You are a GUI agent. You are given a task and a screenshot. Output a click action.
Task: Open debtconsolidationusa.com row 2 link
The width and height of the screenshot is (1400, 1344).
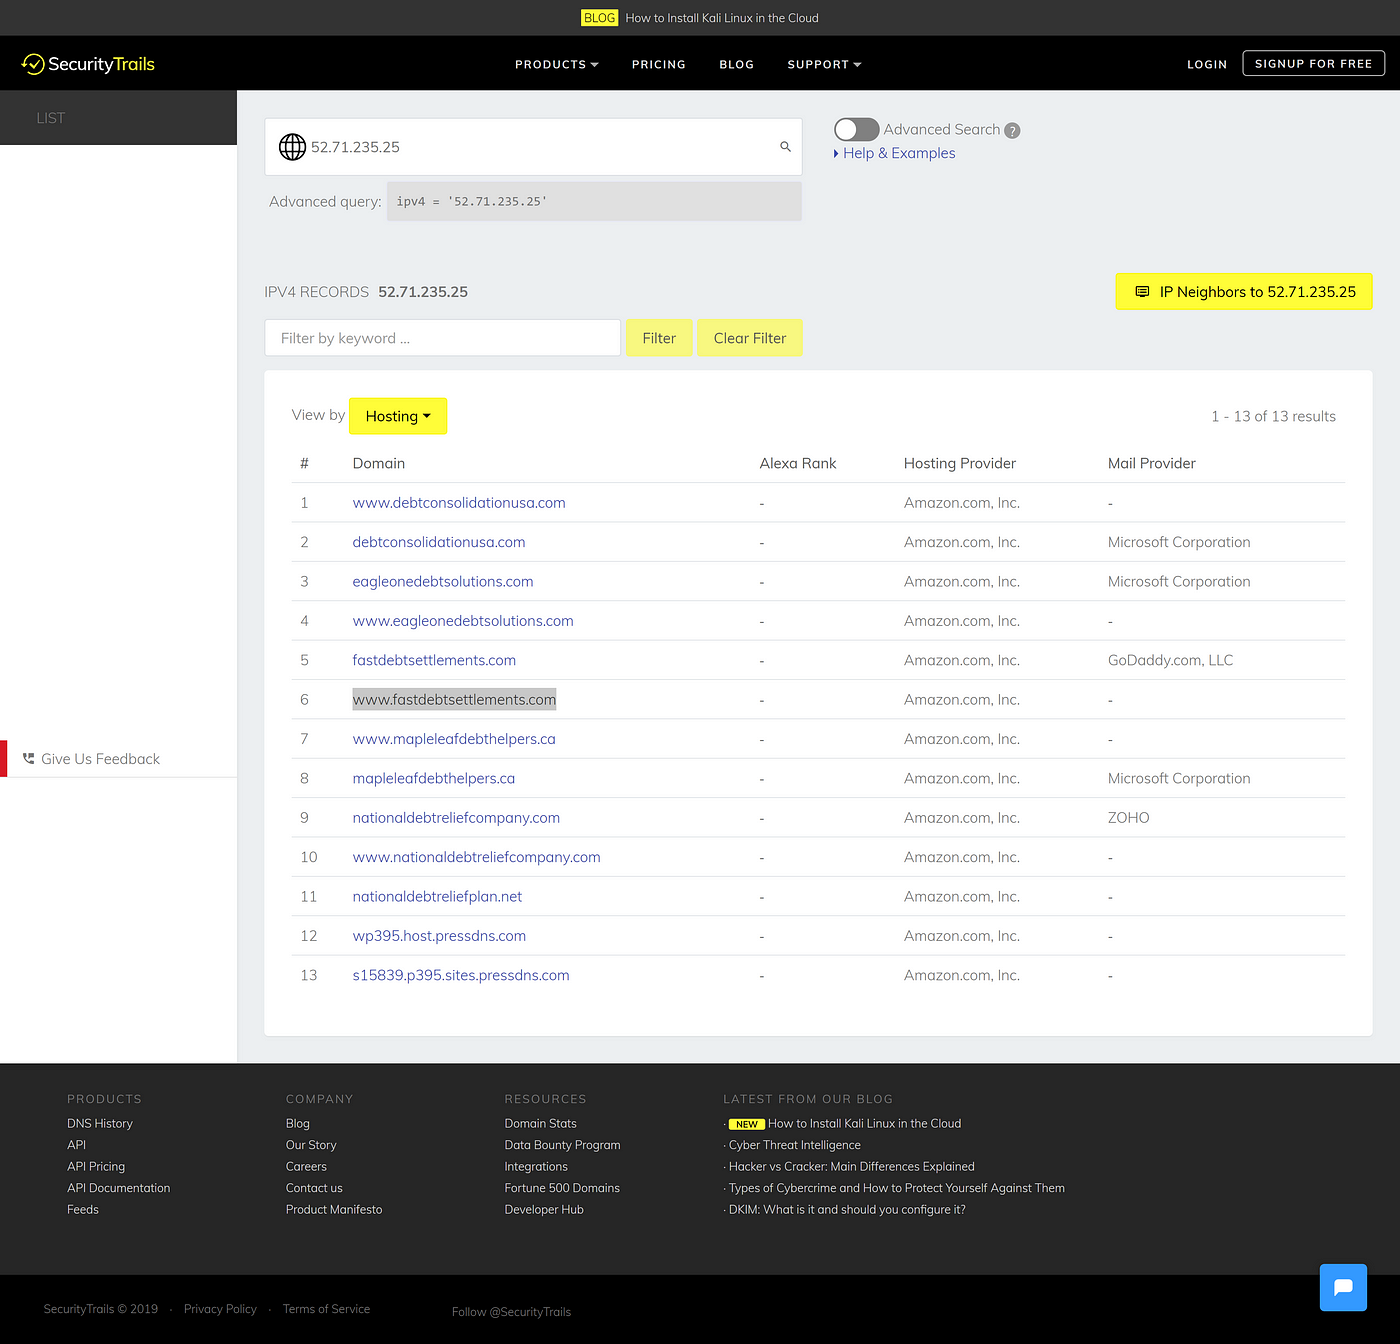439,542
